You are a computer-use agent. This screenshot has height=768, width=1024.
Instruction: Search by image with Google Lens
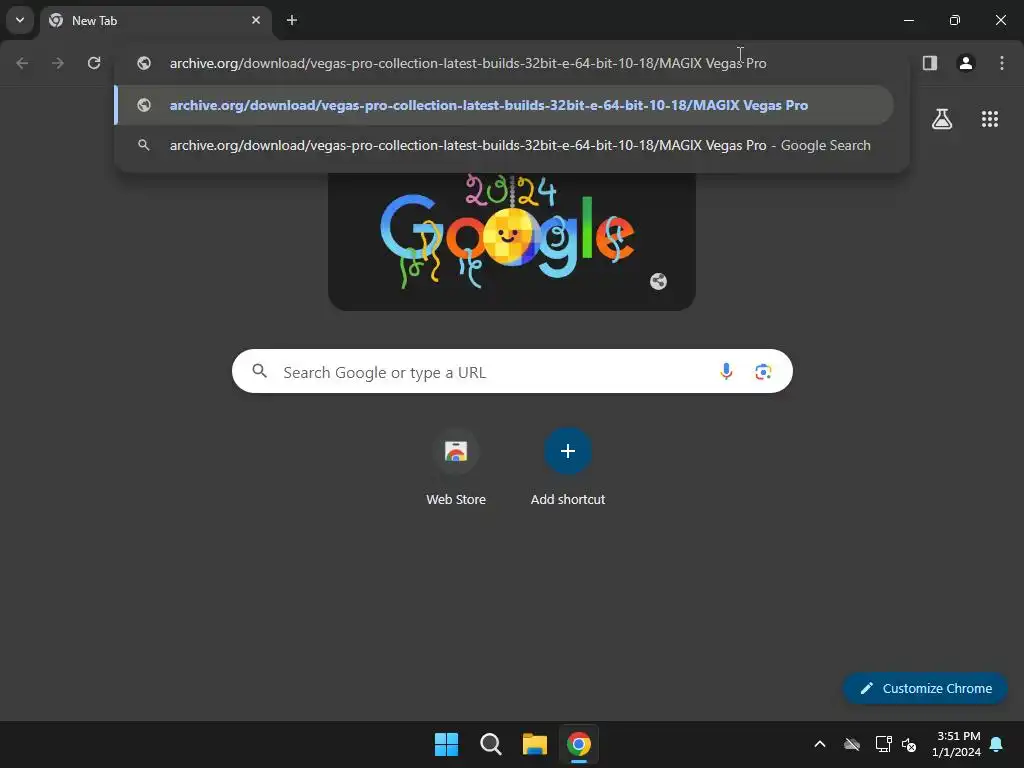click(x=763, y=372)
